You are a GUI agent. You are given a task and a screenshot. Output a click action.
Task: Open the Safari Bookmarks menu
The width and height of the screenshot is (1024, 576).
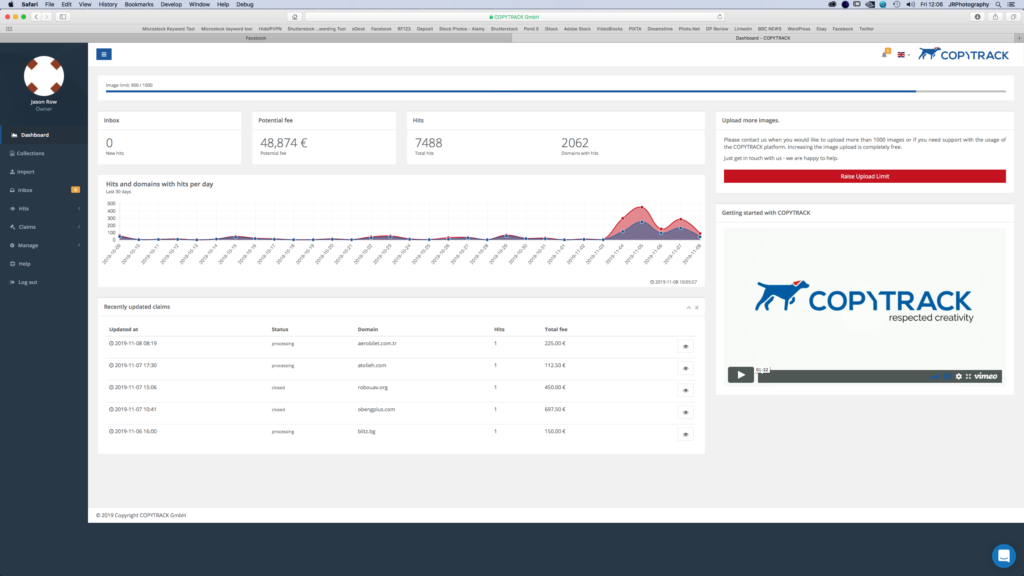(x=139, y=5)
